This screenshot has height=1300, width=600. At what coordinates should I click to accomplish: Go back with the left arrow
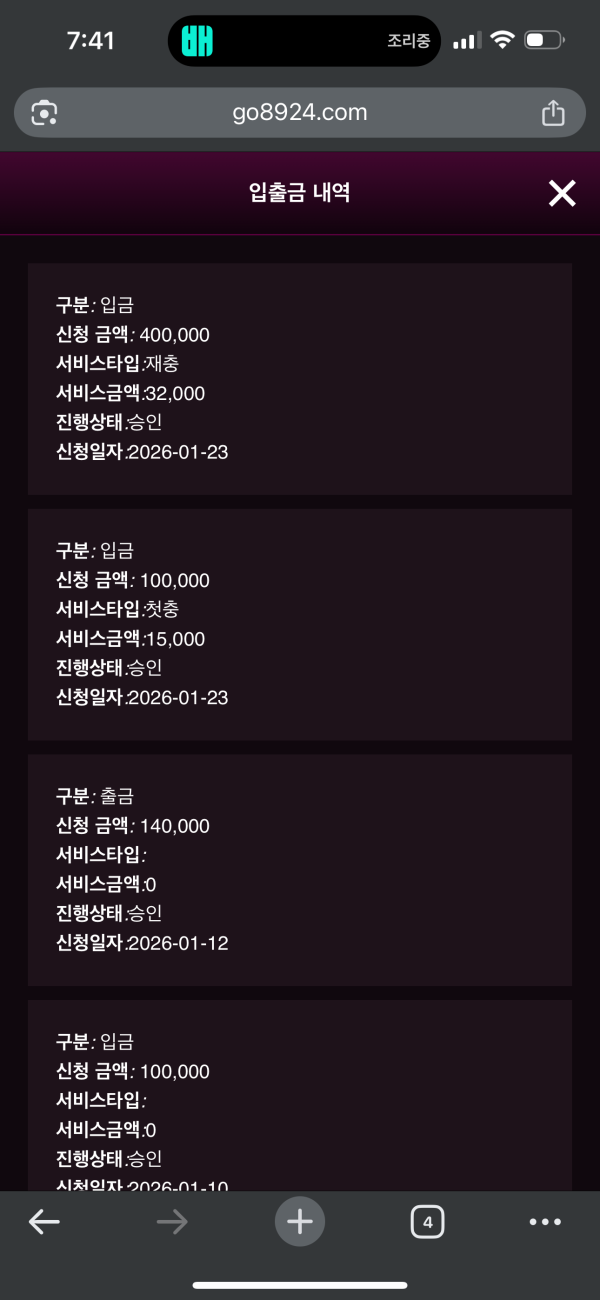44,1221
